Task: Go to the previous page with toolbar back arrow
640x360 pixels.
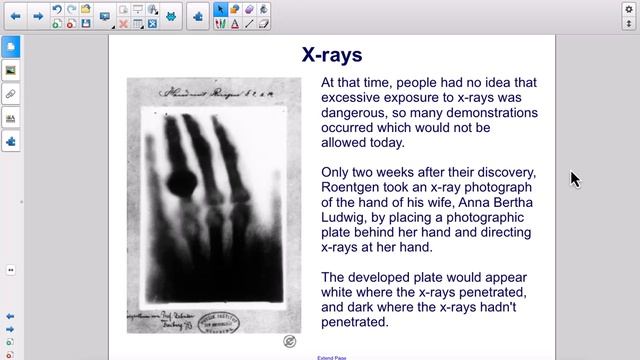Action: [x=16, y=16]
